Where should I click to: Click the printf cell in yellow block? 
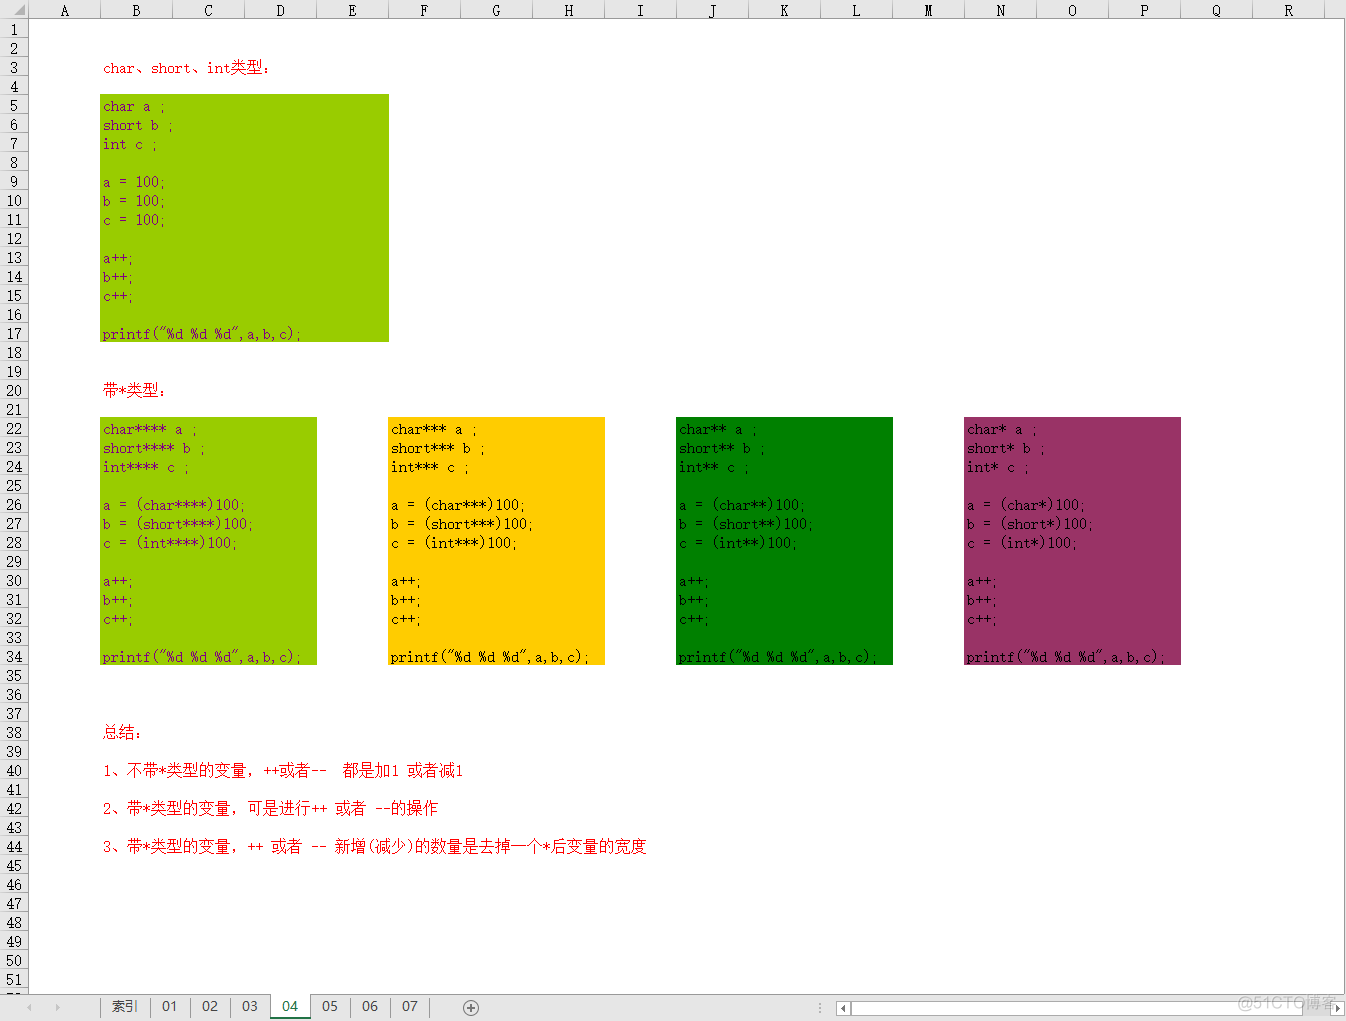489,657
